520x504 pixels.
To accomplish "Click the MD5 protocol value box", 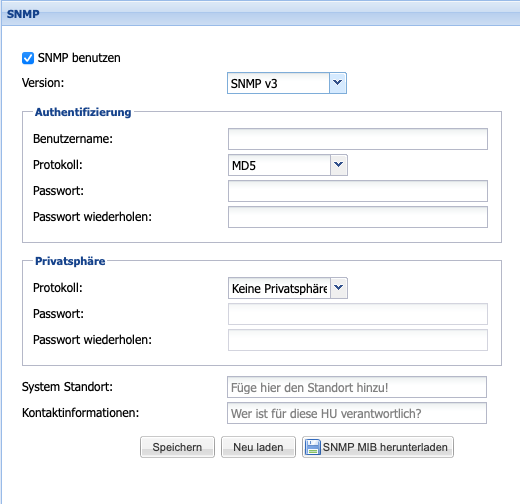I will pyautogui.click(x=279, y=165).
